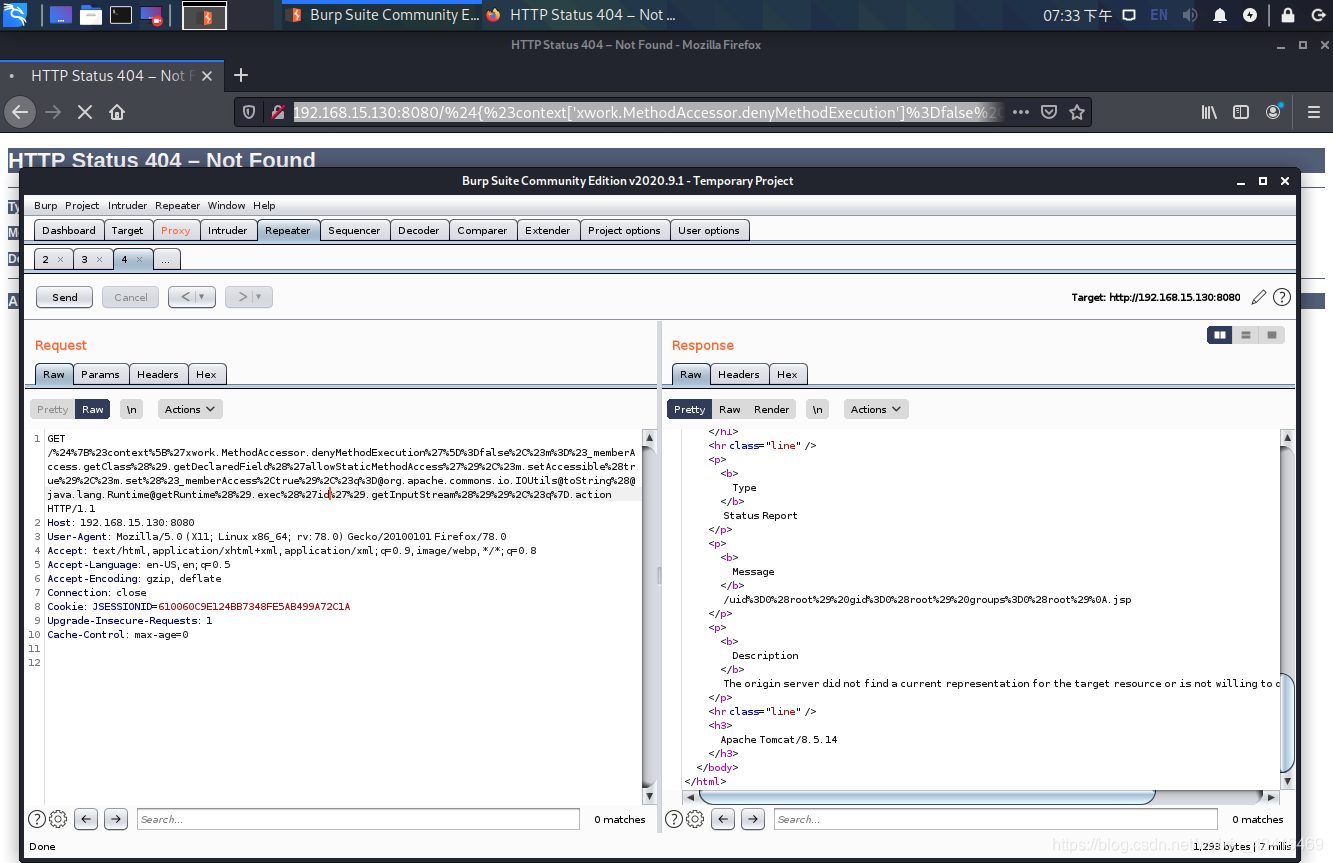Open the Kali Linux applications menu
This screenshot has height=863, width=1333.
point(15,15)
